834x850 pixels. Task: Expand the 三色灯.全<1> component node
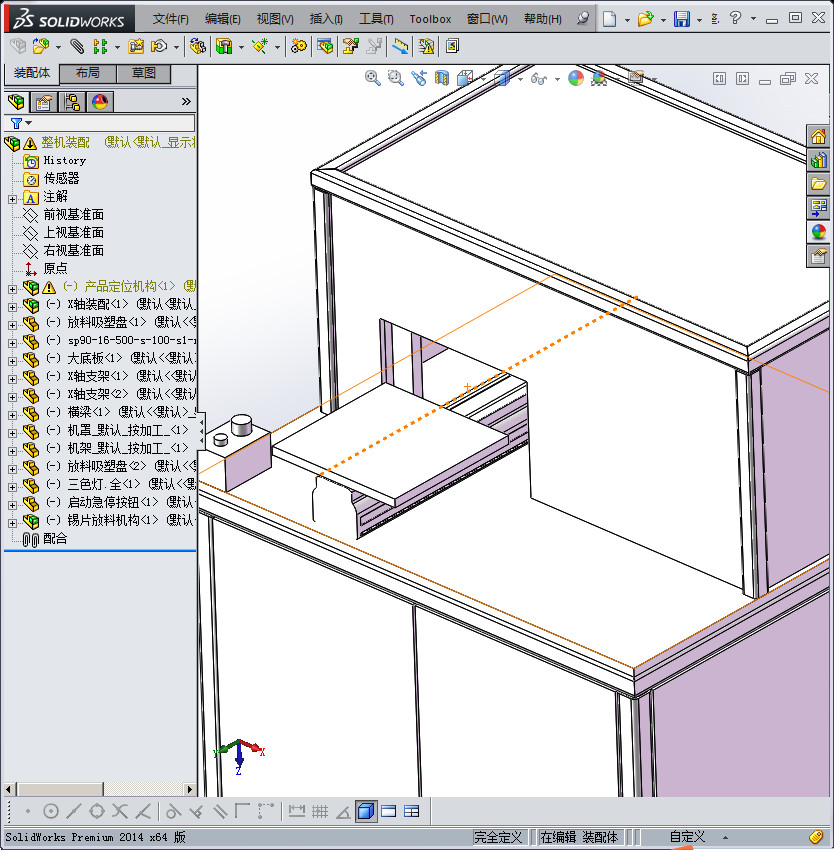(12, 487)
